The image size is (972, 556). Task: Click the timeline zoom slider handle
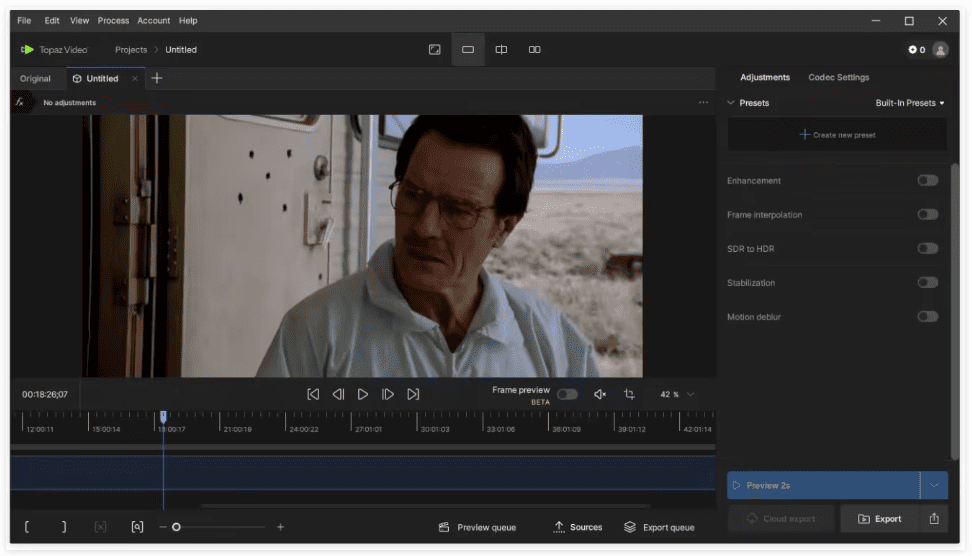point(176,527)
